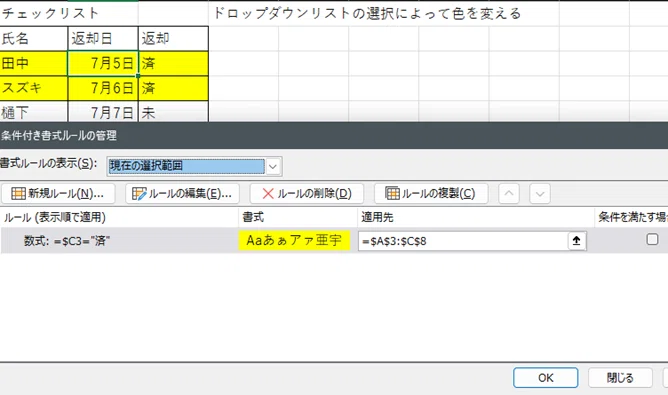The width and height of the screenshot is (668, 395).
Task: Click the 氏名 header cell
Action: (x=34, y=39)
